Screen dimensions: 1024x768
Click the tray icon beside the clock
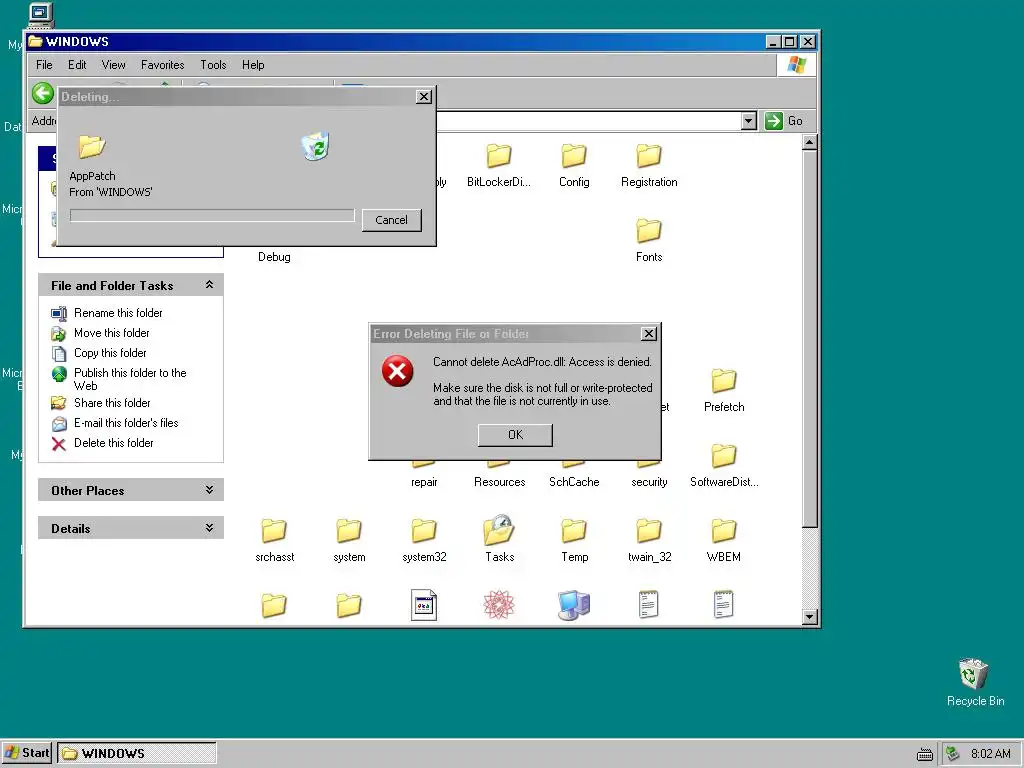953,754
